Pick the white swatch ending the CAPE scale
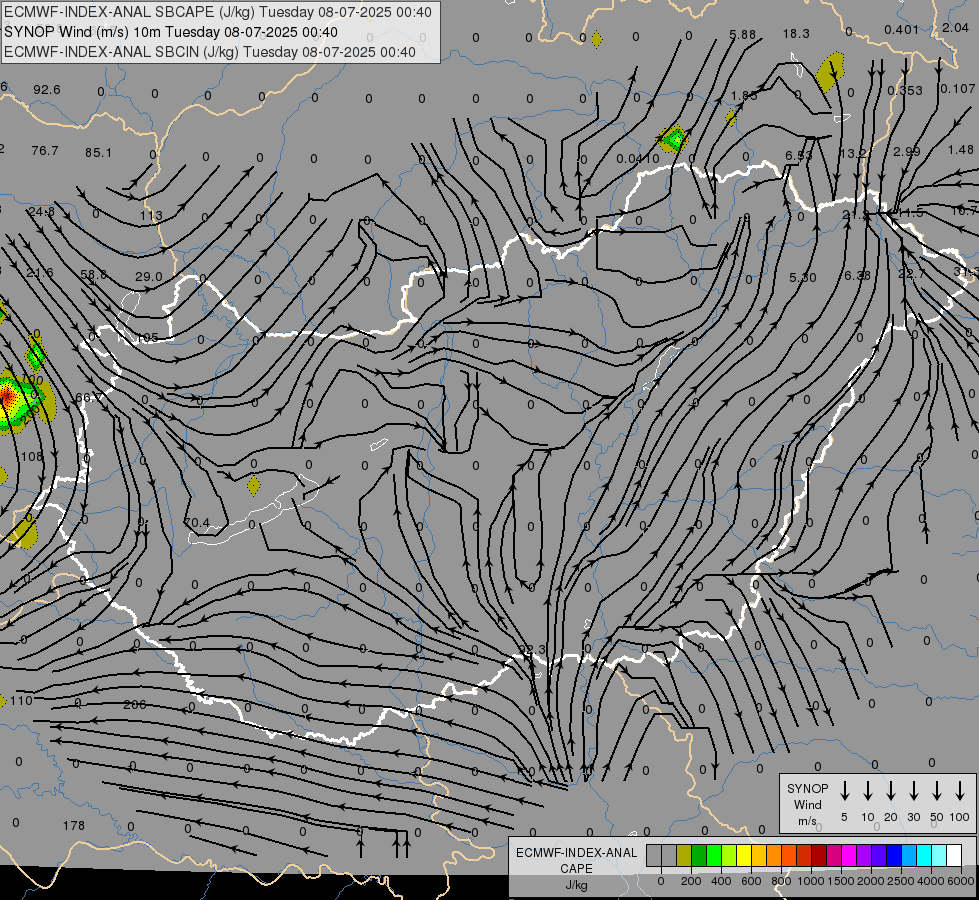Image resolution: width=979 pixels, height=900 pixels. point(953,856)
